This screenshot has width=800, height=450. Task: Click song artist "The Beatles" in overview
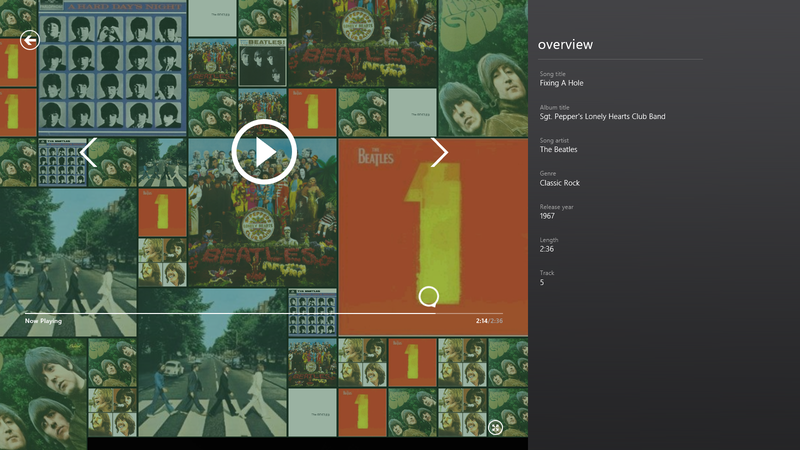click(559, 149)
